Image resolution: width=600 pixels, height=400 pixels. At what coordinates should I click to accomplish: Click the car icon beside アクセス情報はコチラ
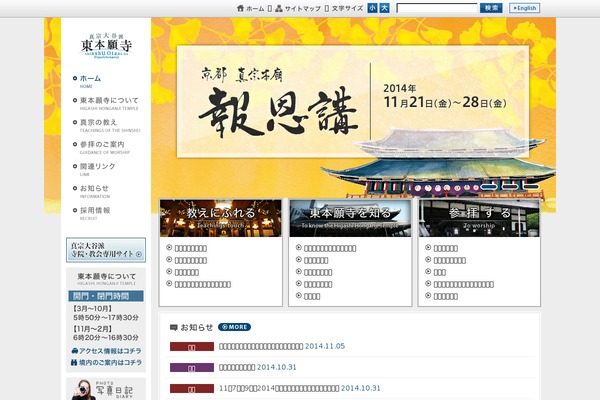pos(75,351)
